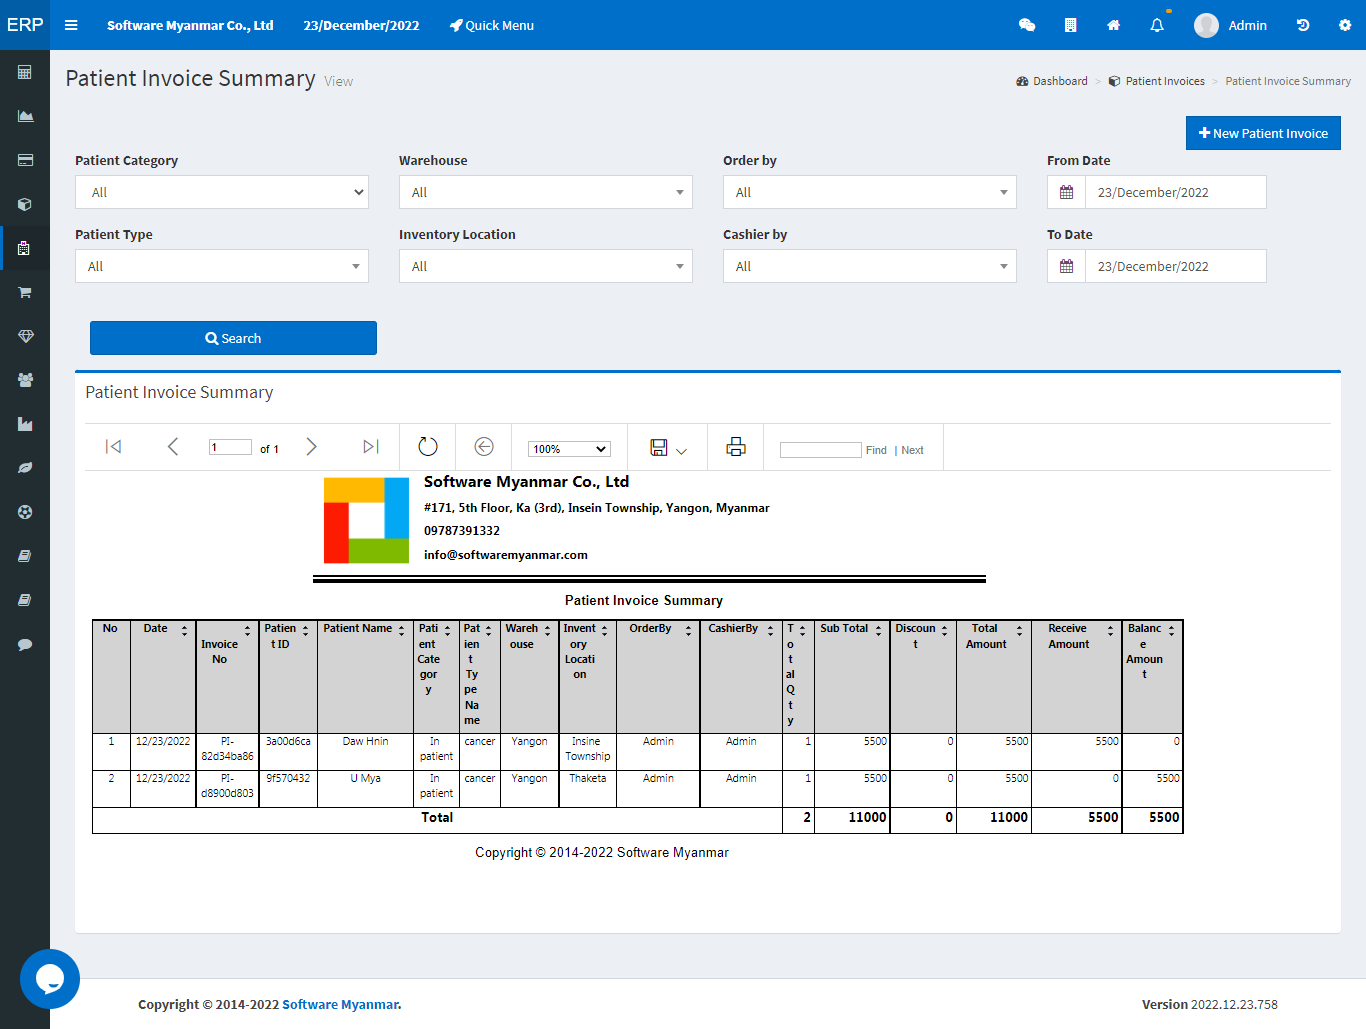Open notifications bell

1157,25
